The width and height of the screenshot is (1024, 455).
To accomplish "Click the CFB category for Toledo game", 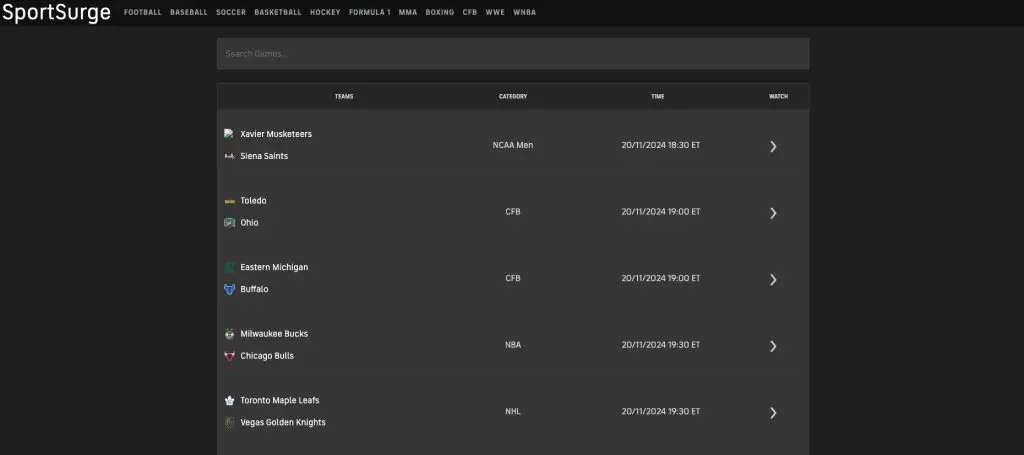I will pos(513,212).
